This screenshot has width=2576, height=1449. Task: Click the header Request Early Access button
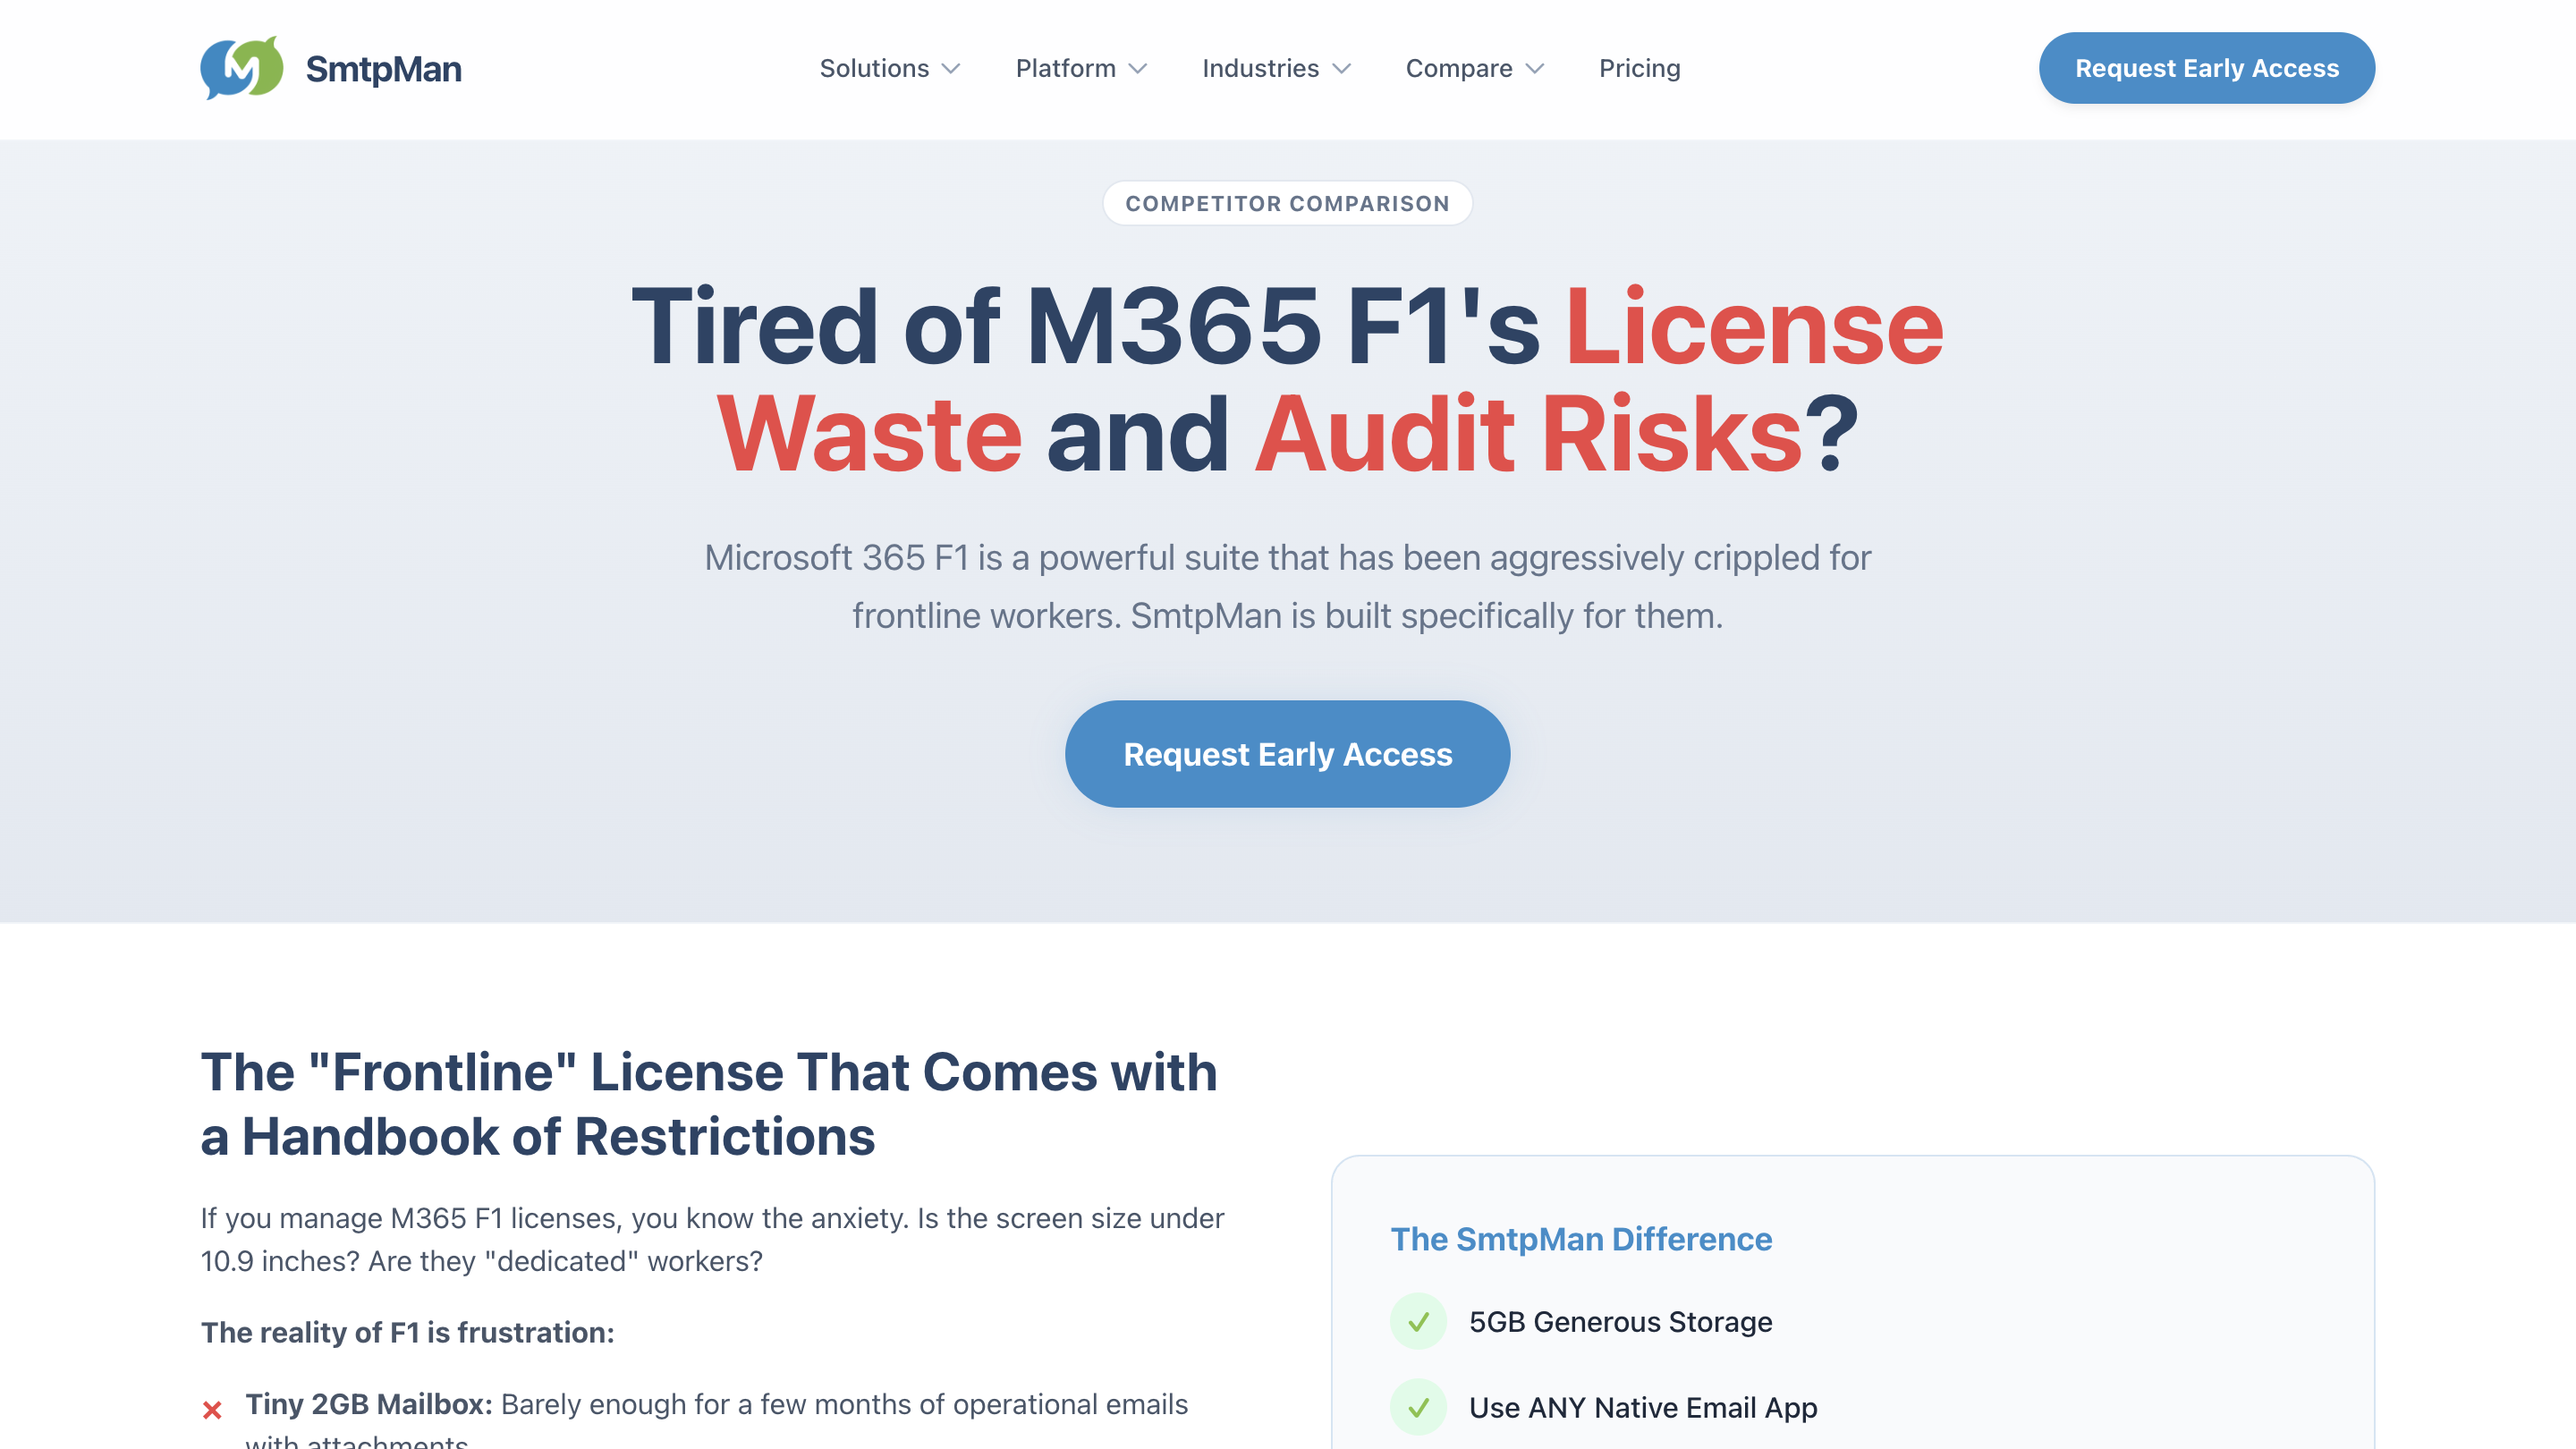point(2207,68)
